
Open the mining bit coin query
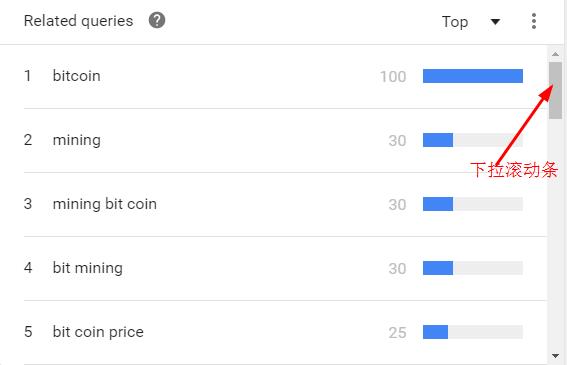tap(105, 204)
